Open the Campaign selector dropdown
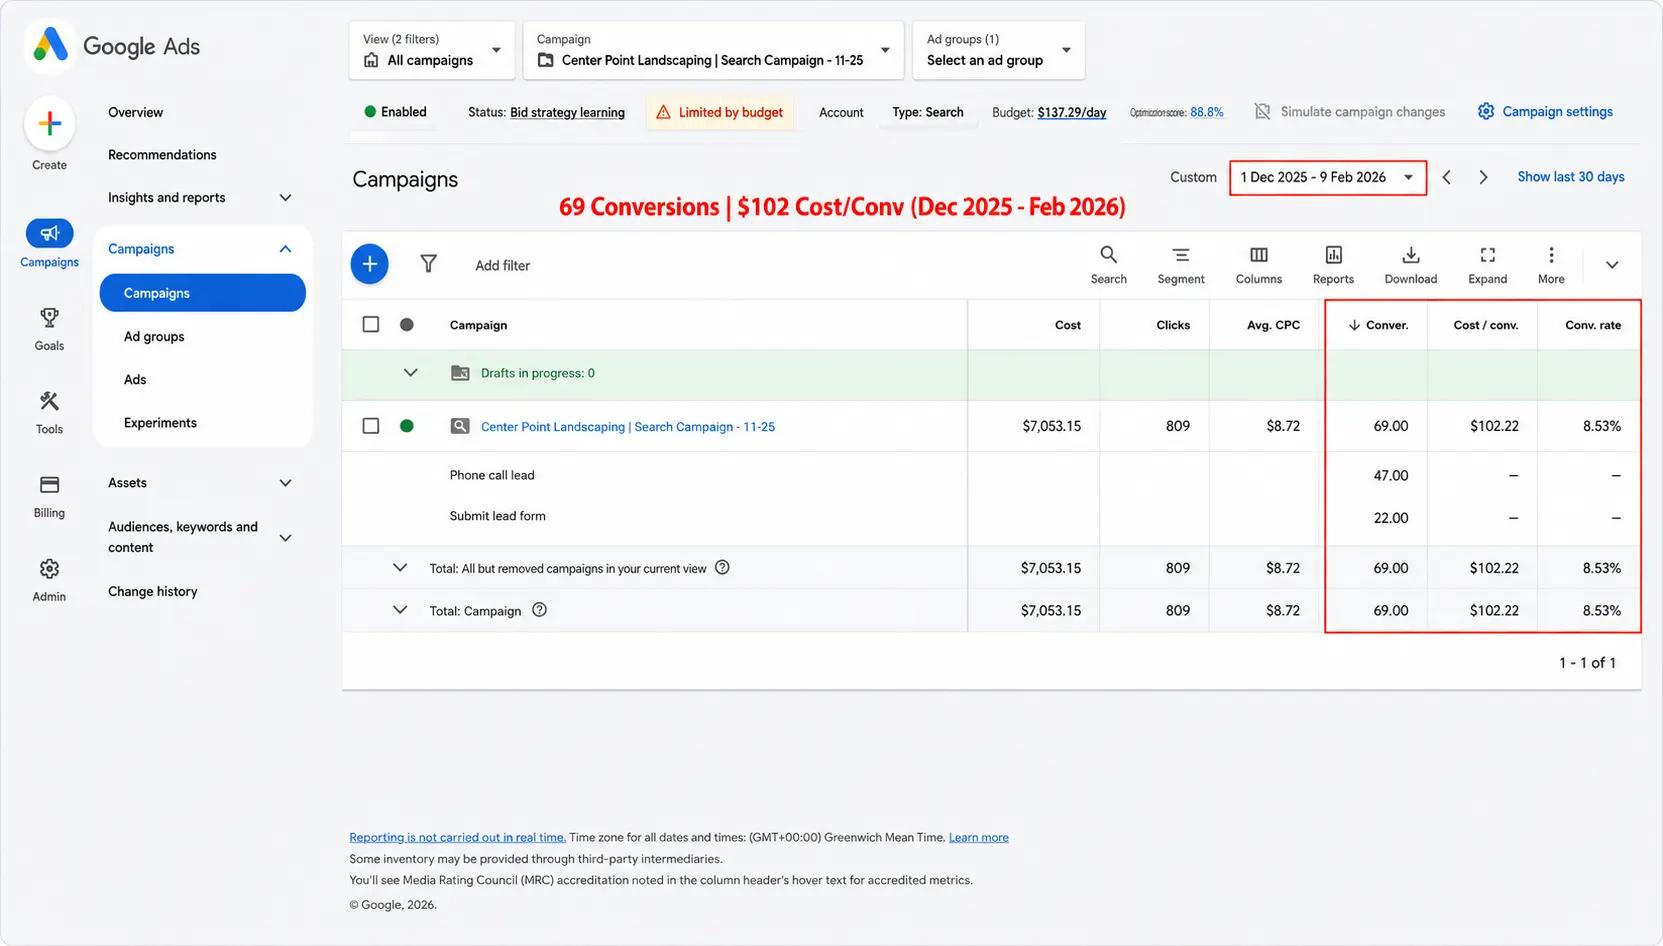The width and height of the screenshot is (1663, 946). point(714,50)
